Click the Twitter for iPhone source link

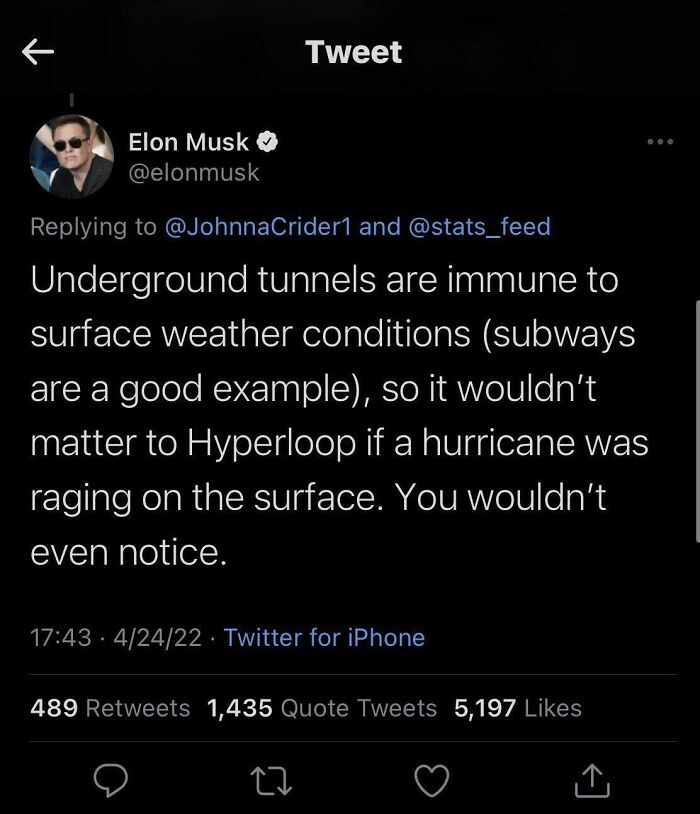[x=324, y=637]
